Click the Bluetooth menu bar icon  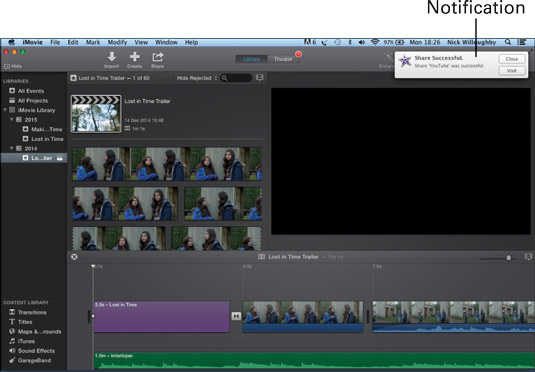pos(350,42)
